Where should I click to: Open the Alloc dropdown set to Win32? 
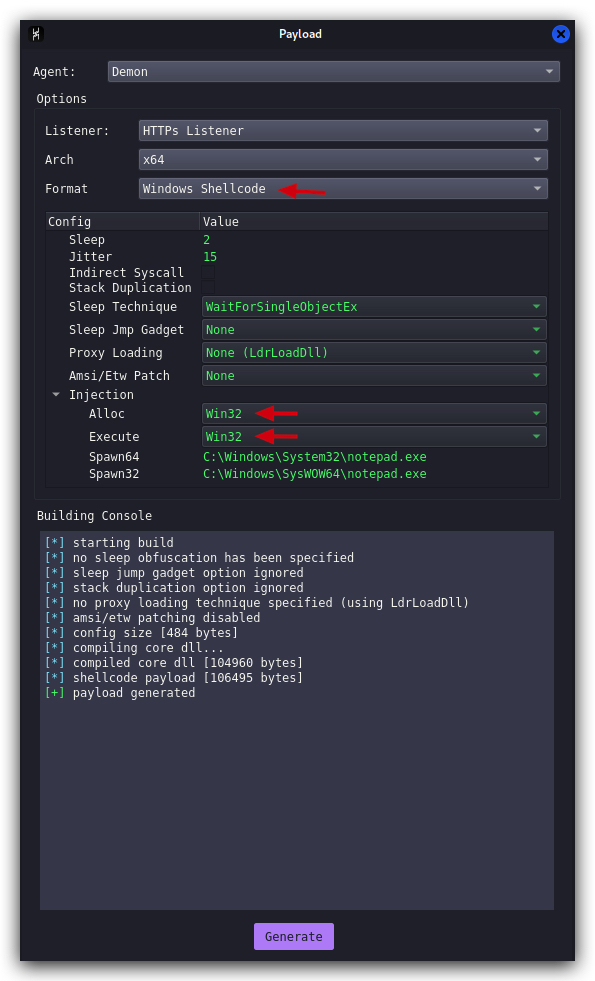(374, 414)
